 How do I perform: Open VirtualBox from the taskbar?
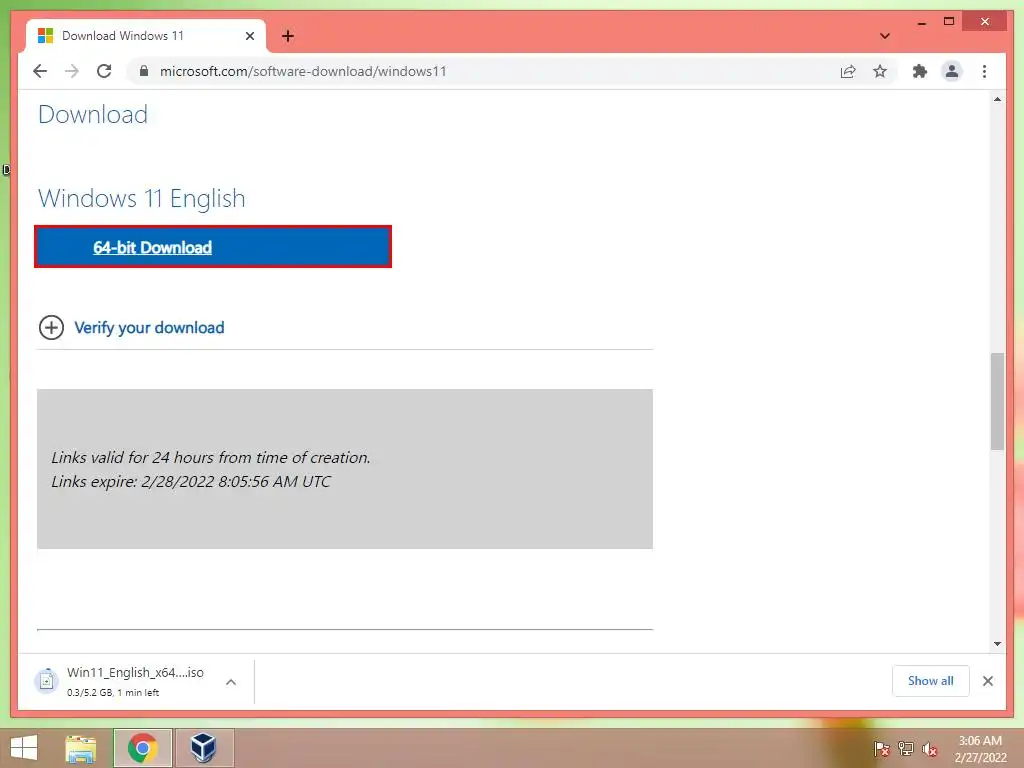click(204, 748)
